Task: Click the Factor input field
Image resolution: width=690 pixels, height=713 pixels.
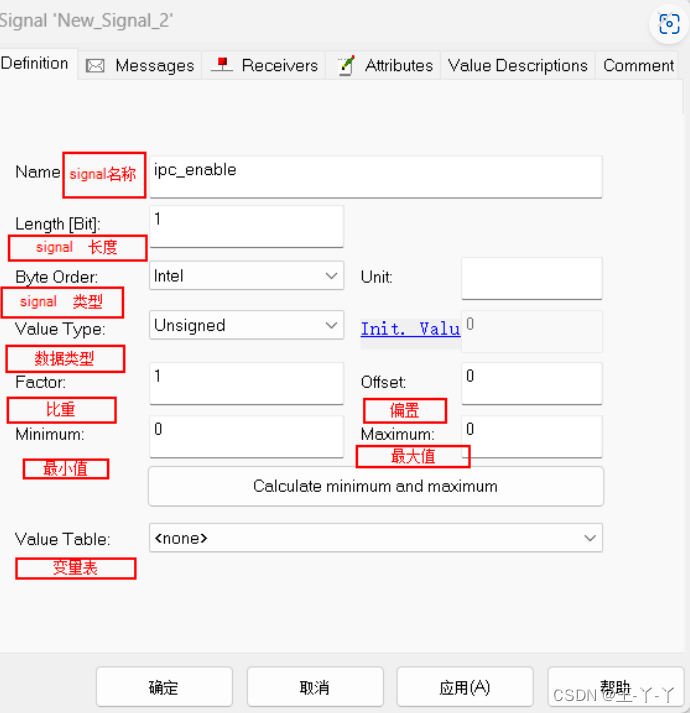Action: [x=246, y=383]
